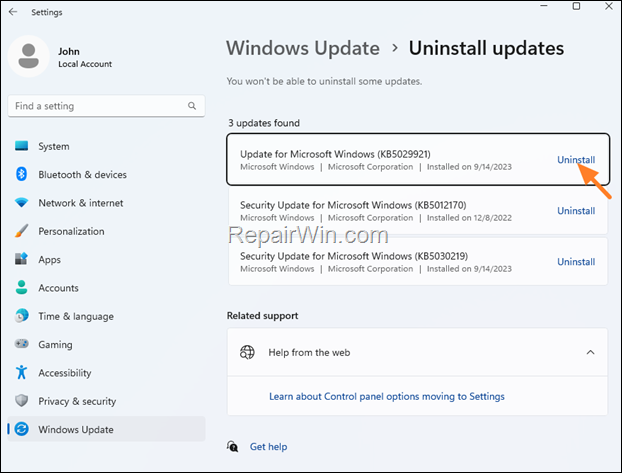Select the KB5012170 update title text
This screenshot has width=622, height=473.
353,205
